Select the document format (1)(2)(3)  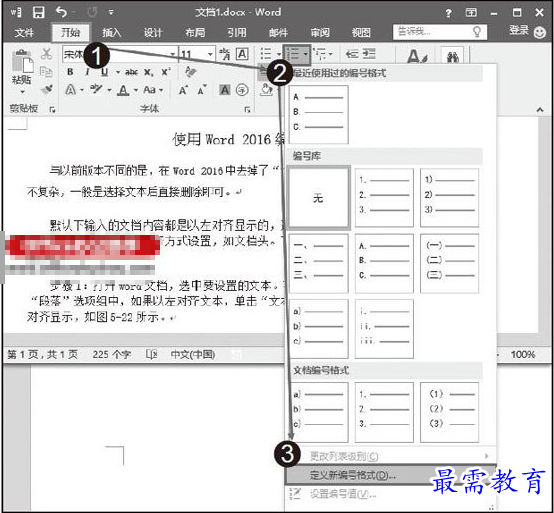pos(449,412)
